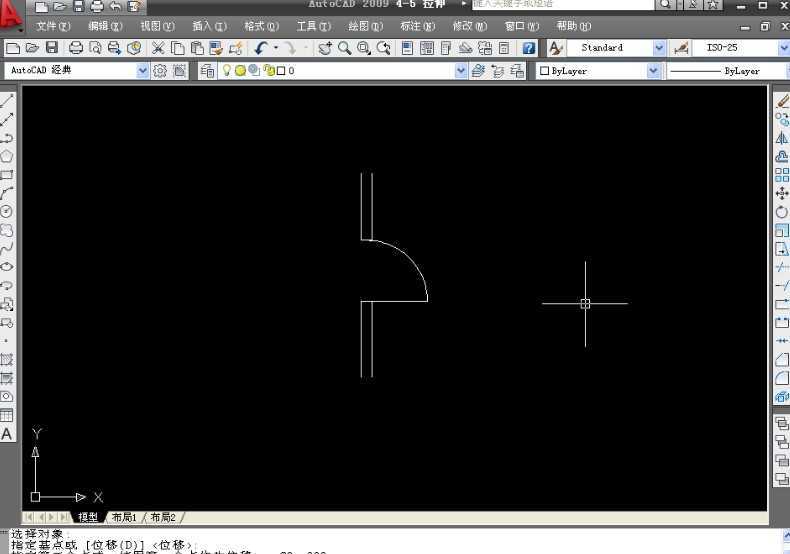The image size is (790, 554).
Task: Select the Mirror modify tool
Action: click(x=782, y=137)
